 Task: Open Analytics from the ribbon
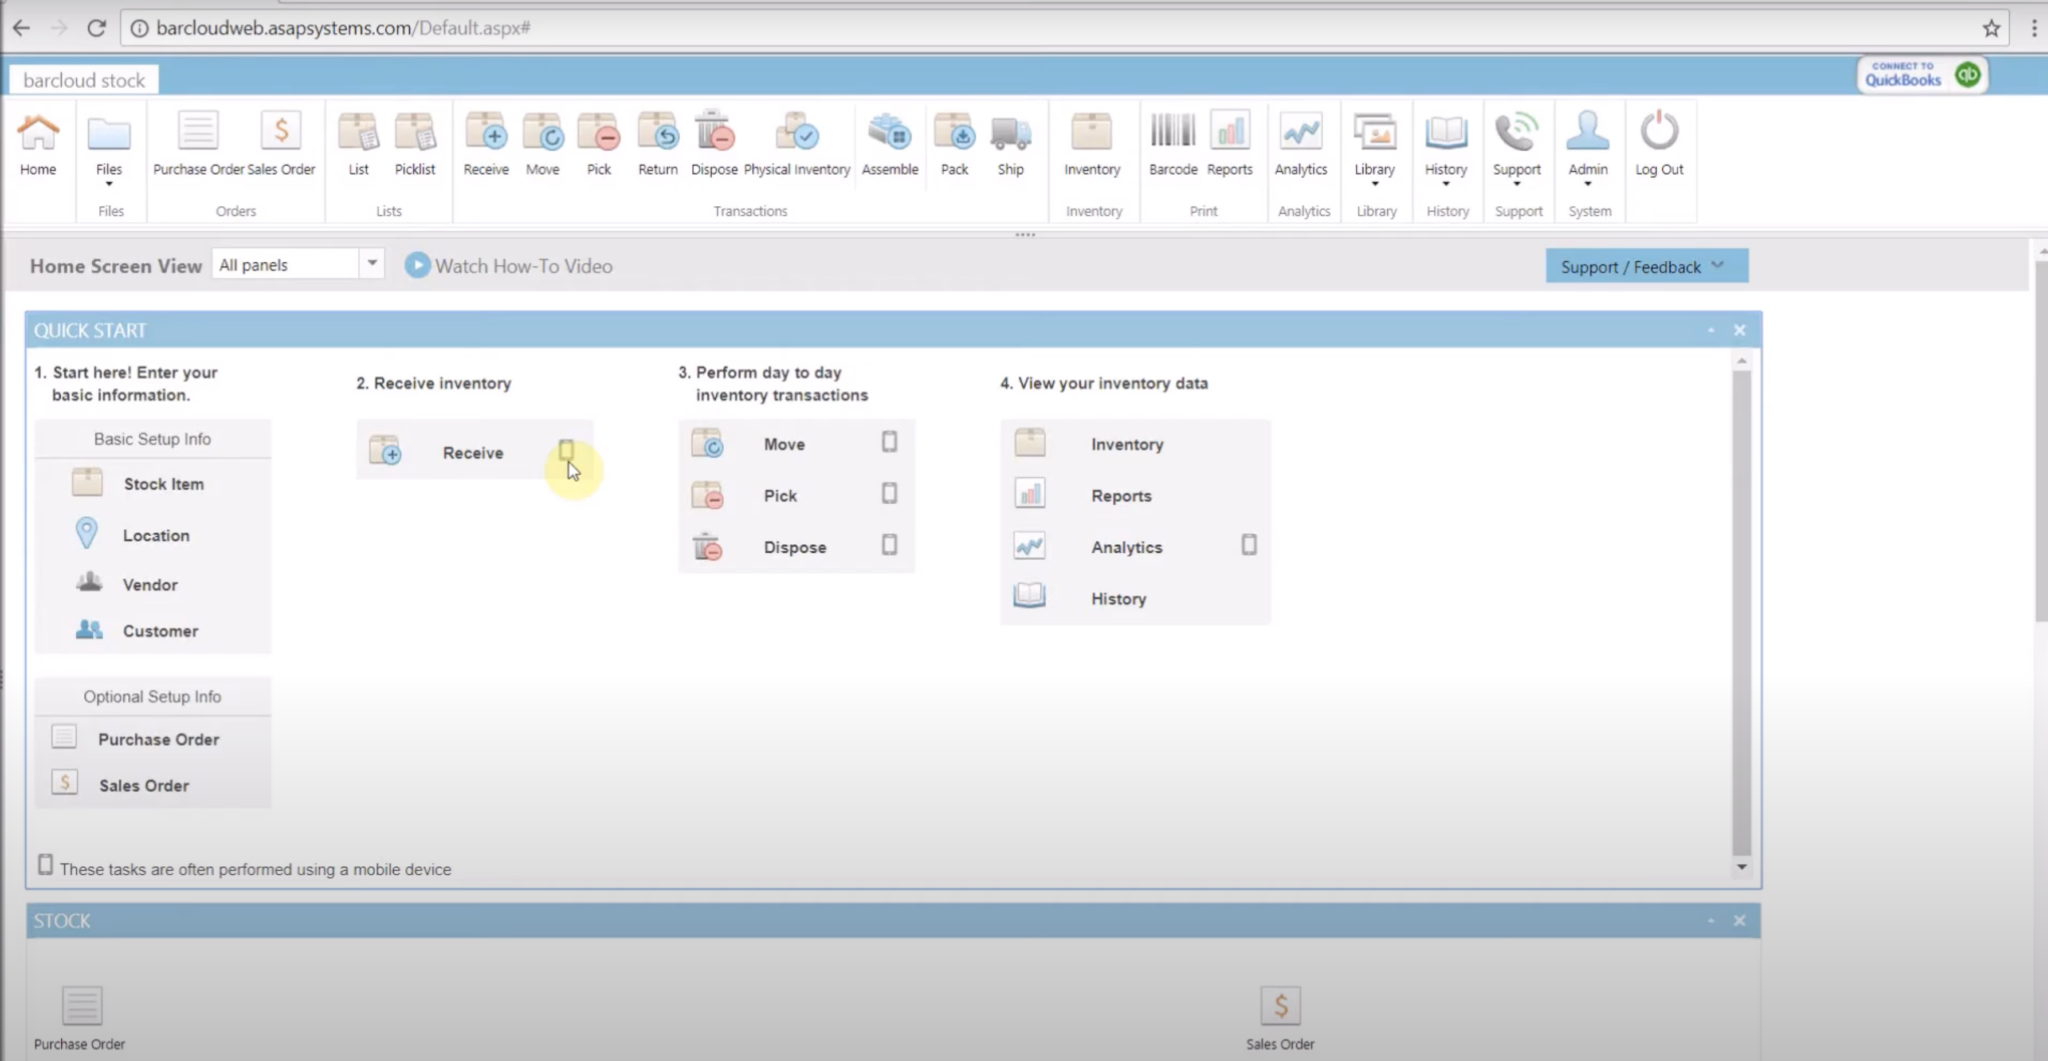(1299, 145)
